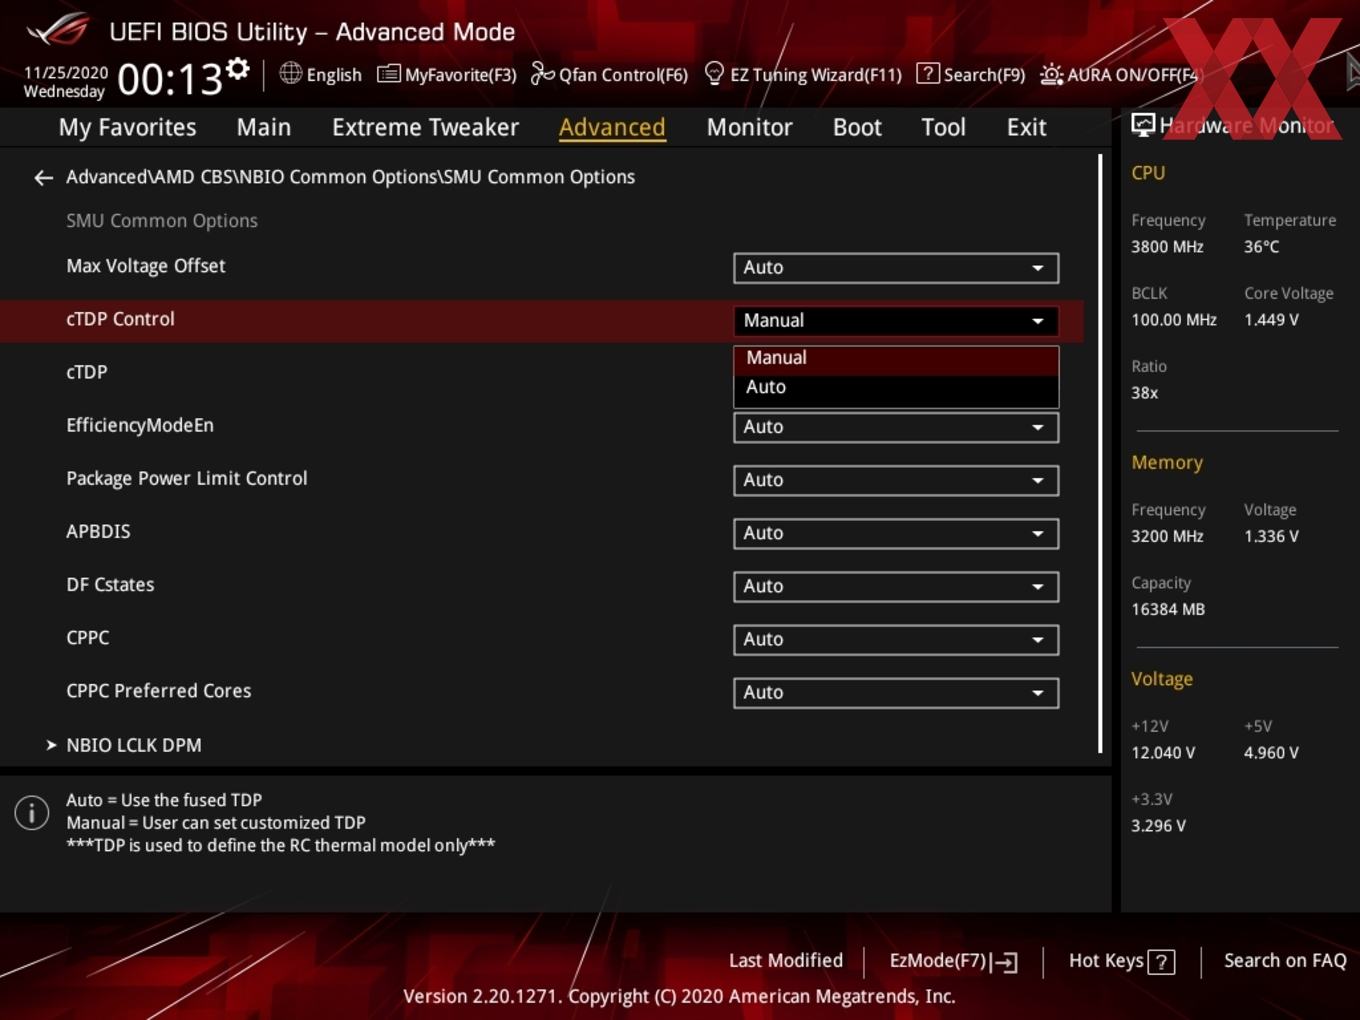Click the 11/25/2020 date text

click(x=66, y=73)
